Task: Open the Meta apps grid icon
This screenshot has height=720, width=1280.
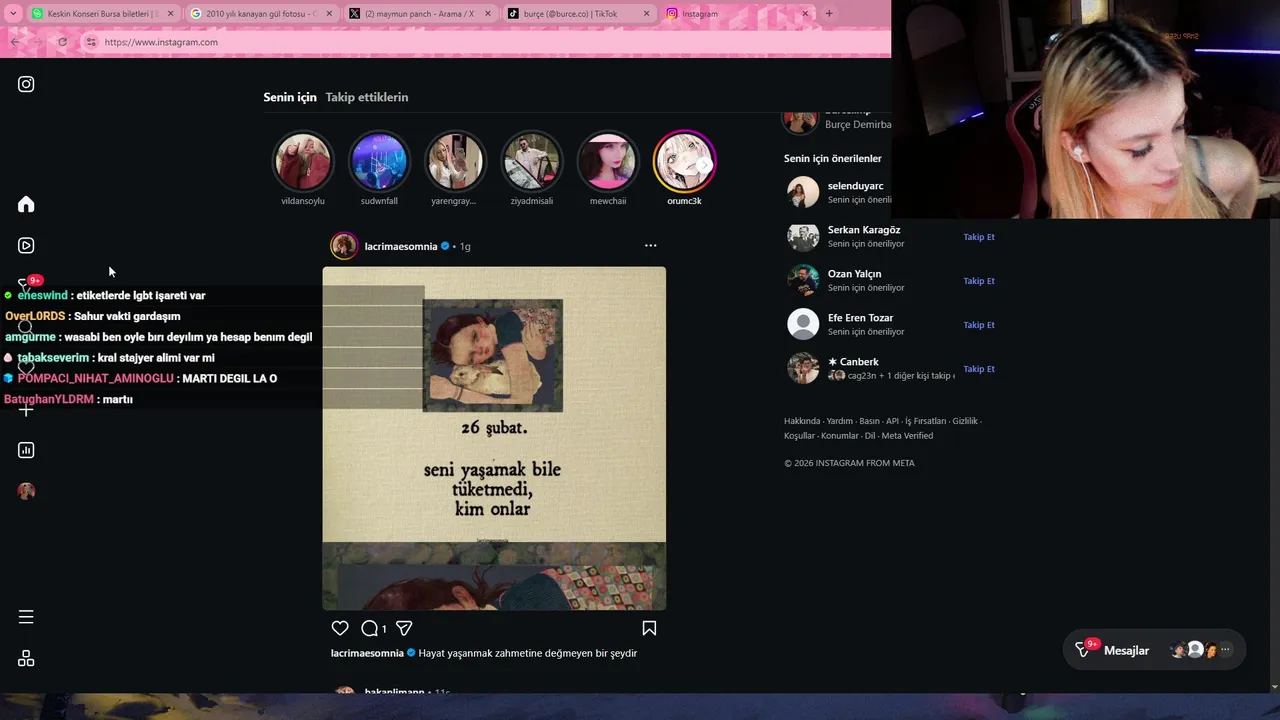Action: tap(26, 658)
